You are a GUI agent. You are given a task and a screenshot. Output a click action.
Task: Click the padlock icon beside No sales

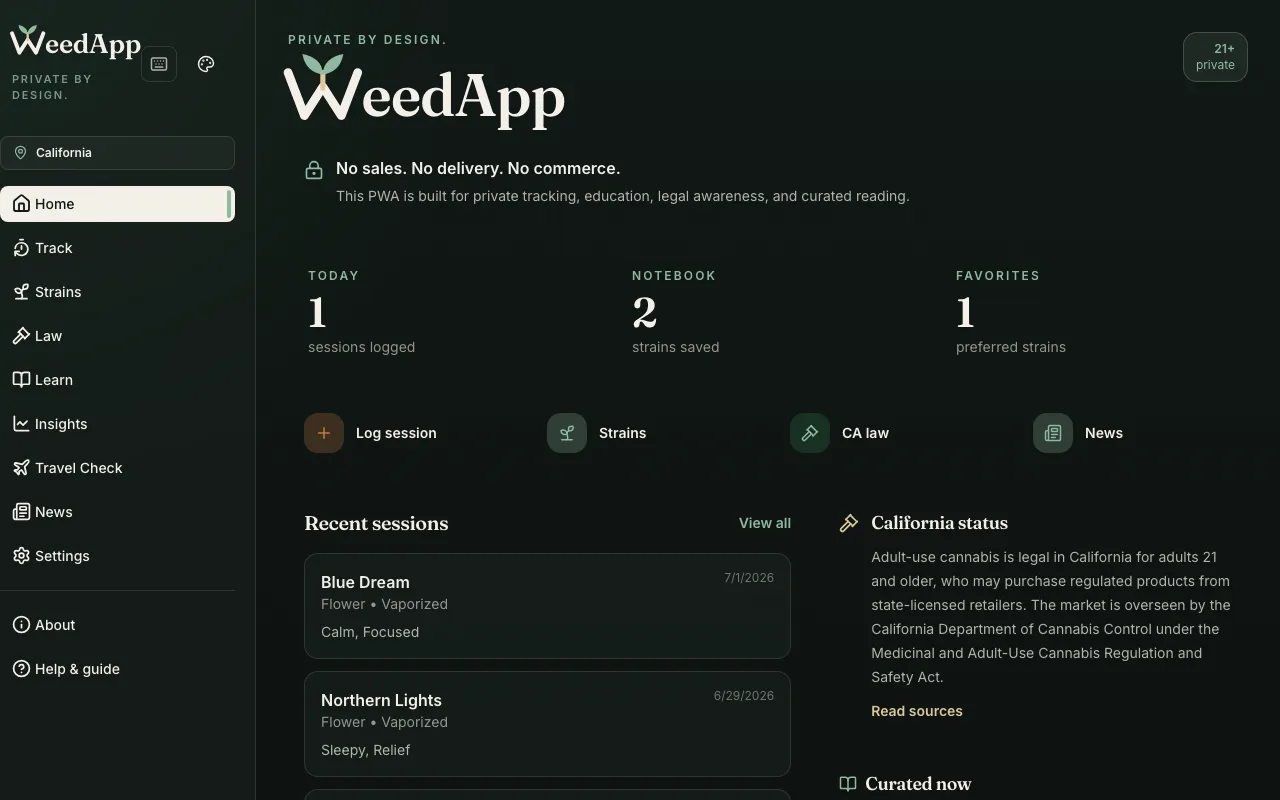pos(314,170)
